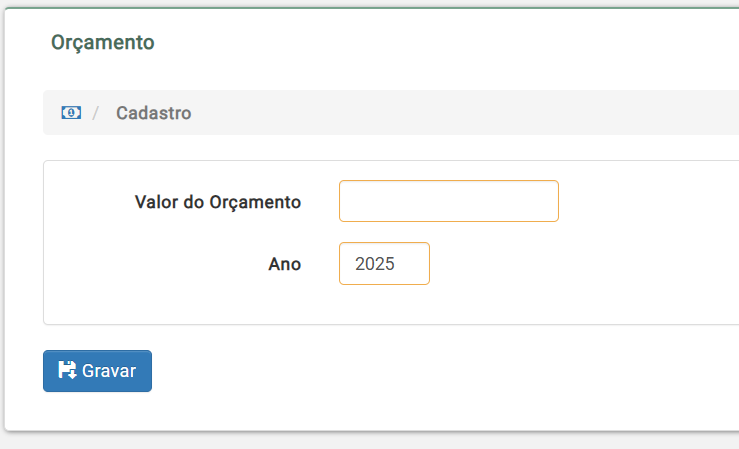Image resolution: width=739 pixels, height=449 pixels.
Task: Activate the empty budget value textbox
Action: tap(449, 201)
